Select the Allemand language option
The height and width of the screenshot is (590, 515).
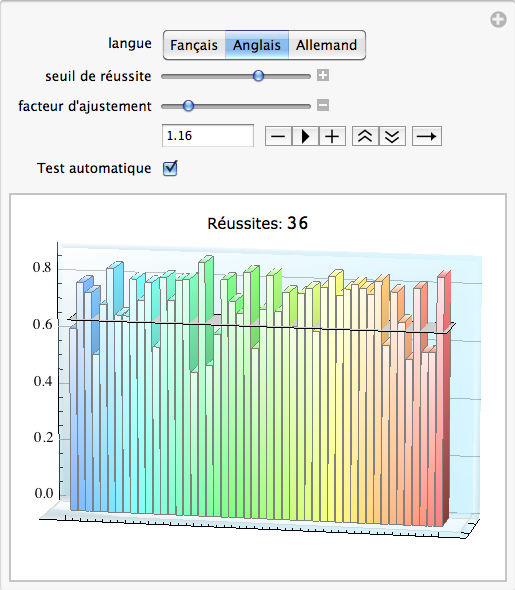pyautogui.click(x=327, y=45)
